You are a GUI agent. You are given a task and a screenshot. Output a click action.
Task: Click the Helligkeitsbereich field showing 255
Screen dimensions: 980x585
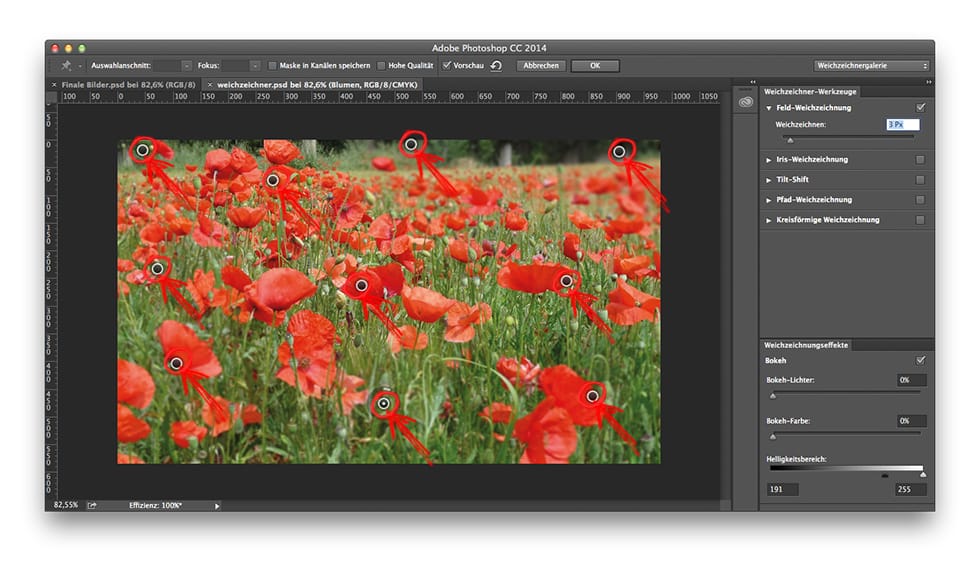tap(911, 489)
